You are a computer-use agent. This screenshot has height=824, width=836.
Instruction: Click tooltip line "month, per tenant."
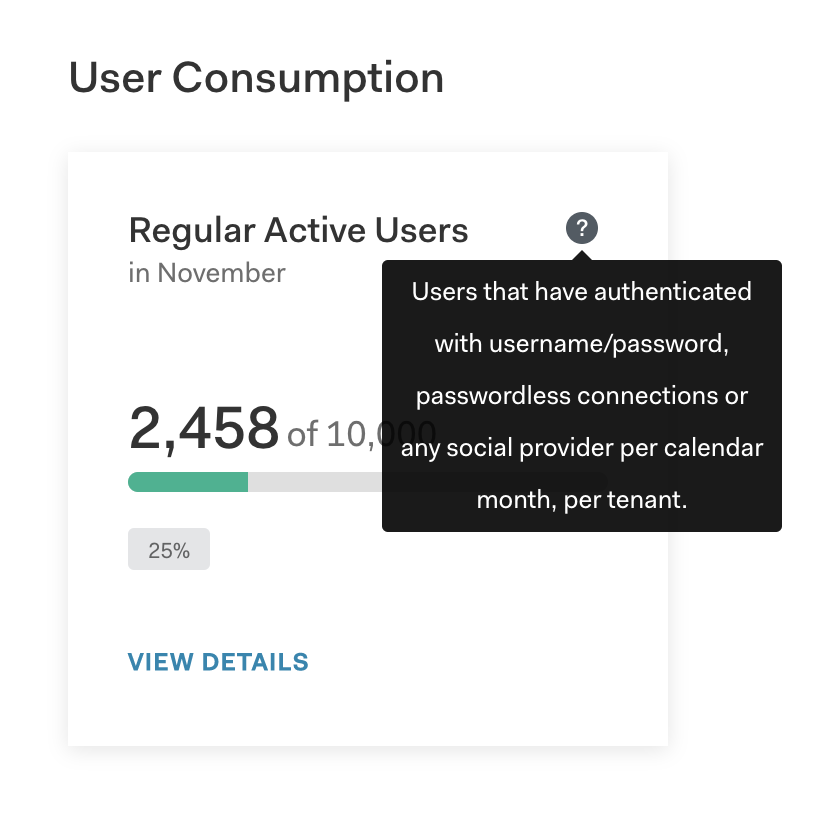(581, 499)
